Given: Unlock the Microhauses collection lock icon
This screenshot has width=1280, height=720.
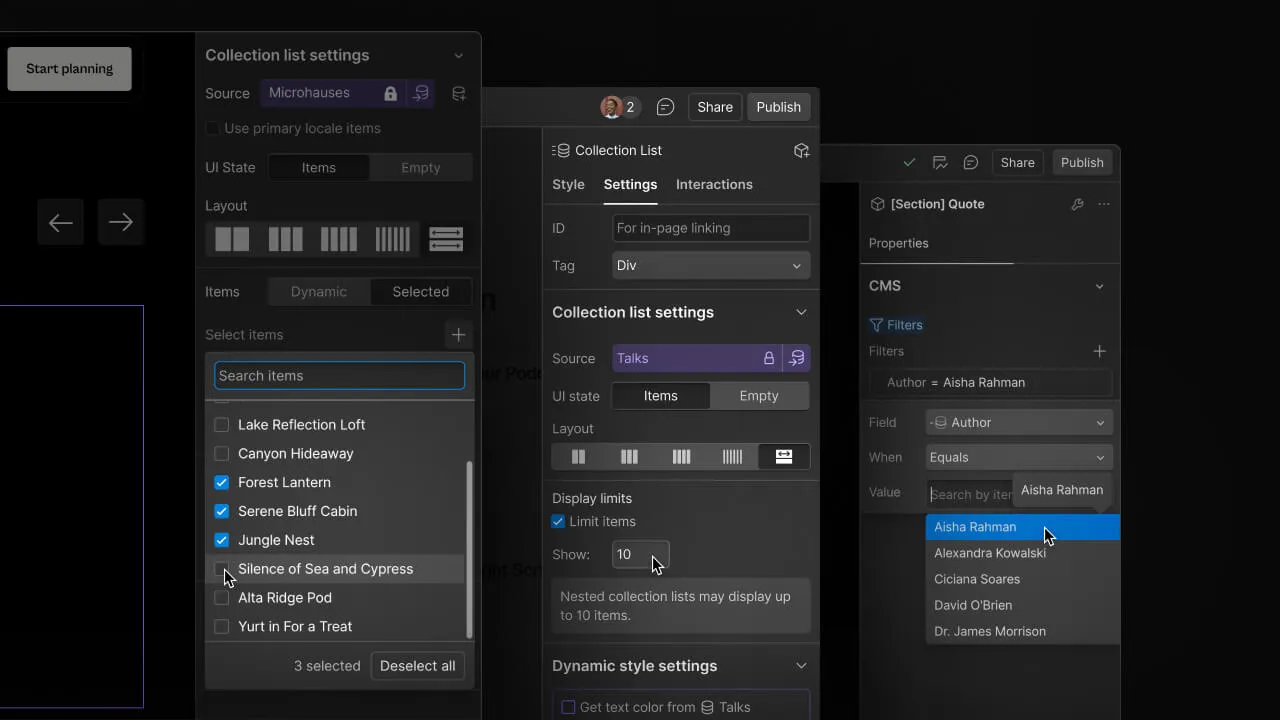Looking at the screenshot, I should 390,92.
